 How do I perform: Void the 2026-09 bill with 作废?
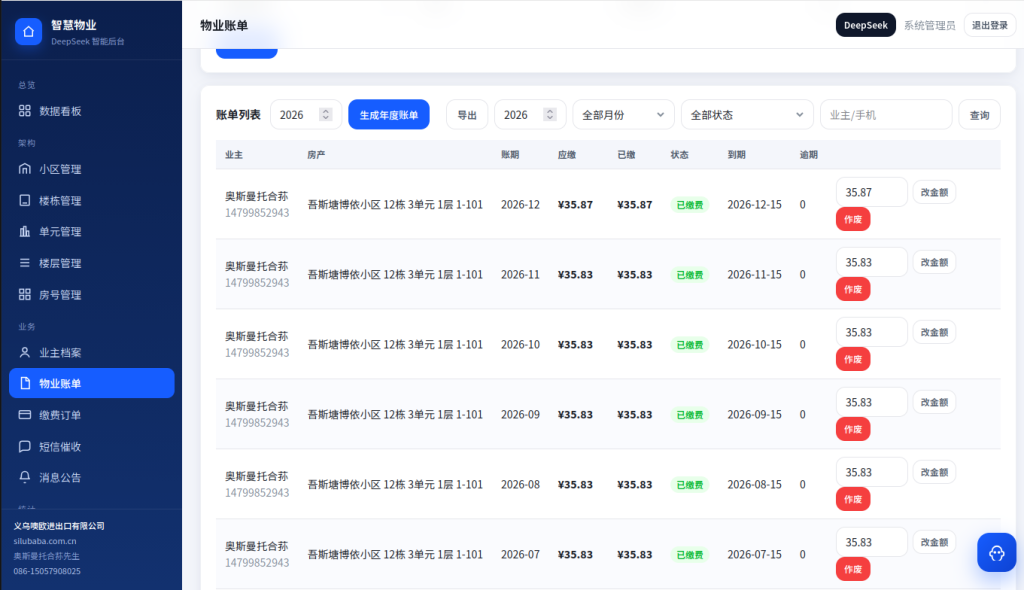click(x=853, y=429)
